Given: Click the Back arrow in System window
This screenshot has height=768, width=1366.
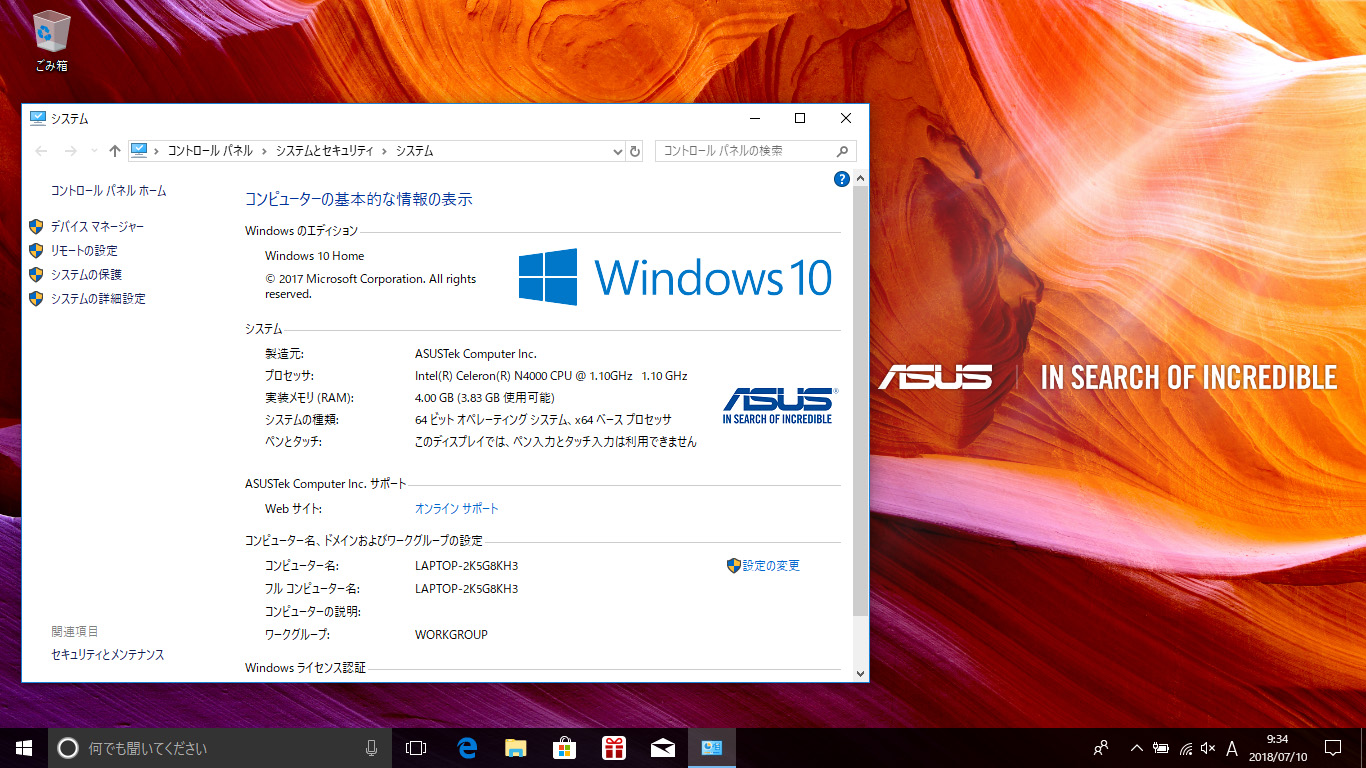Looking at the screenshot, I should [41, 151].
